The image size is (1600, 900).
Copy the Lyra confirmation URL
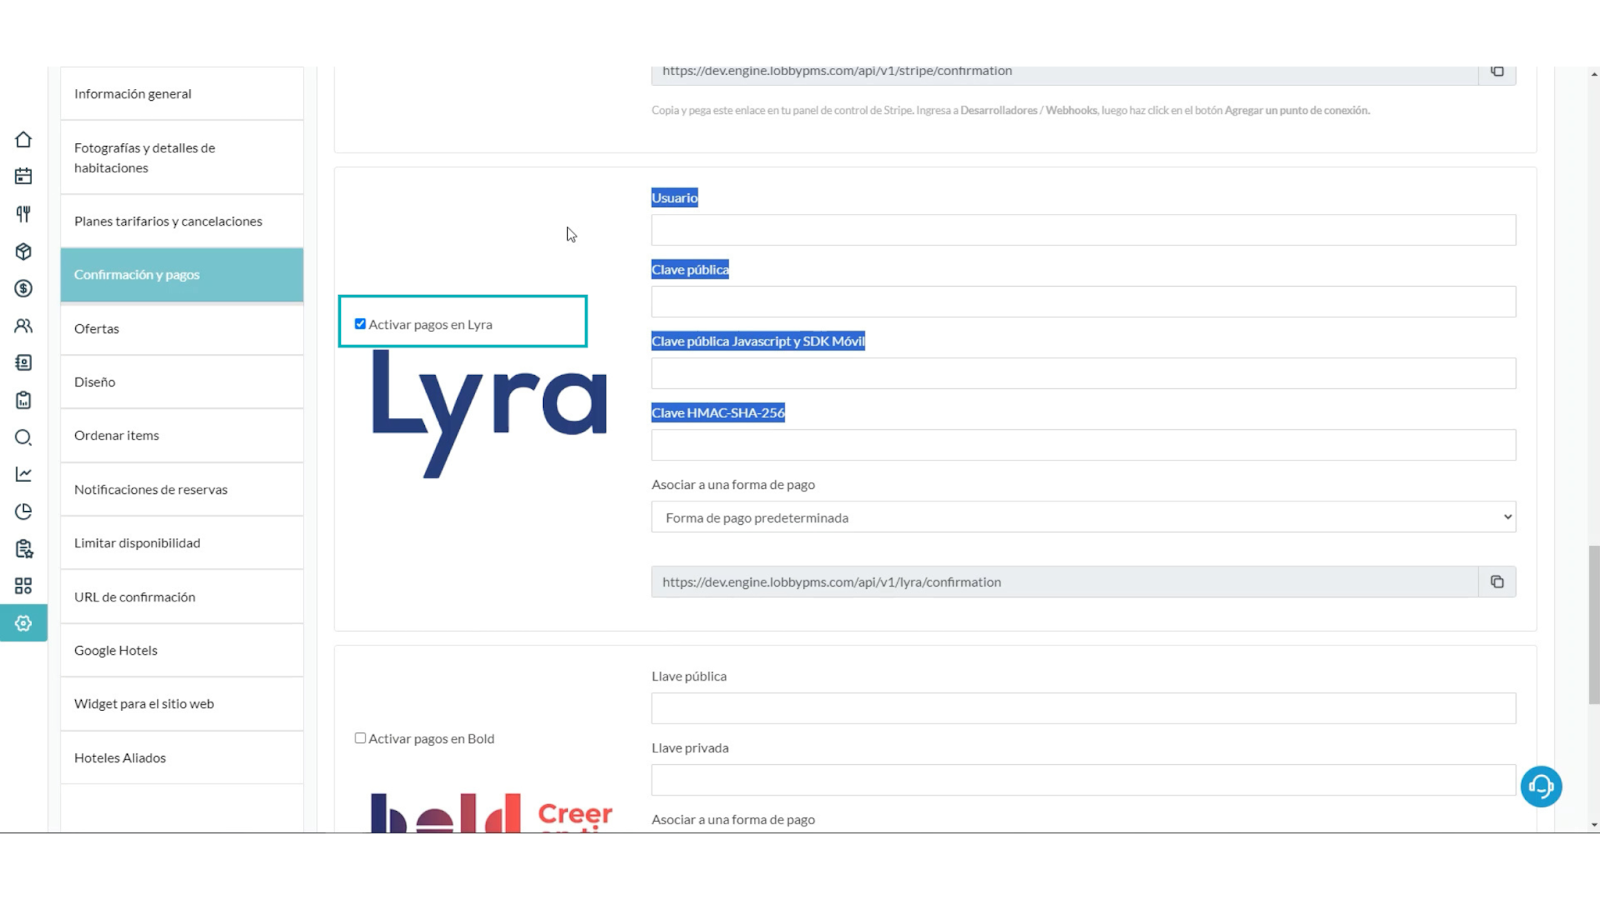[1497, 582]
